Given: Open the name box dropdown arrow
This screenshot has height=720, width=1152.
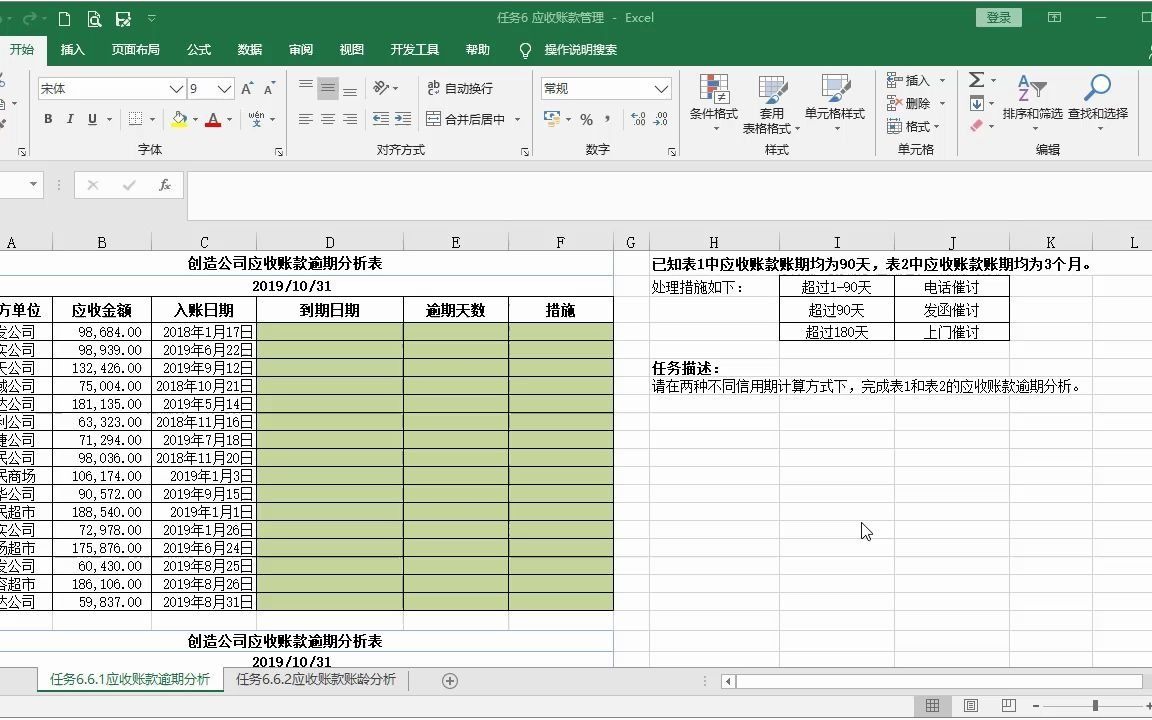Looking at the screenshot, I should 33,184.
